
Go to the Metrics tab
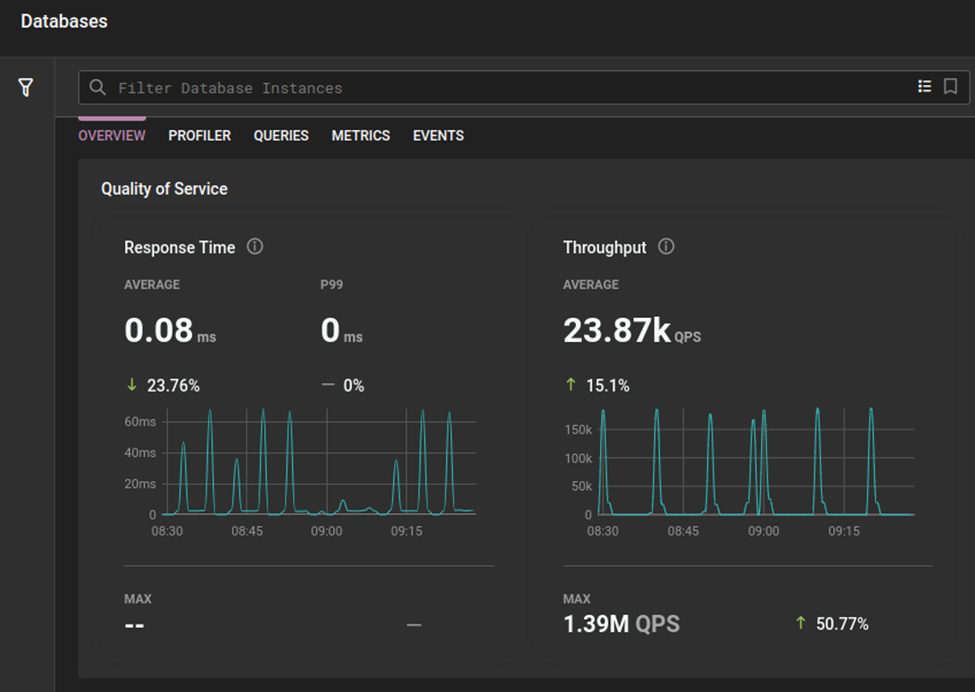coord(361,136)
